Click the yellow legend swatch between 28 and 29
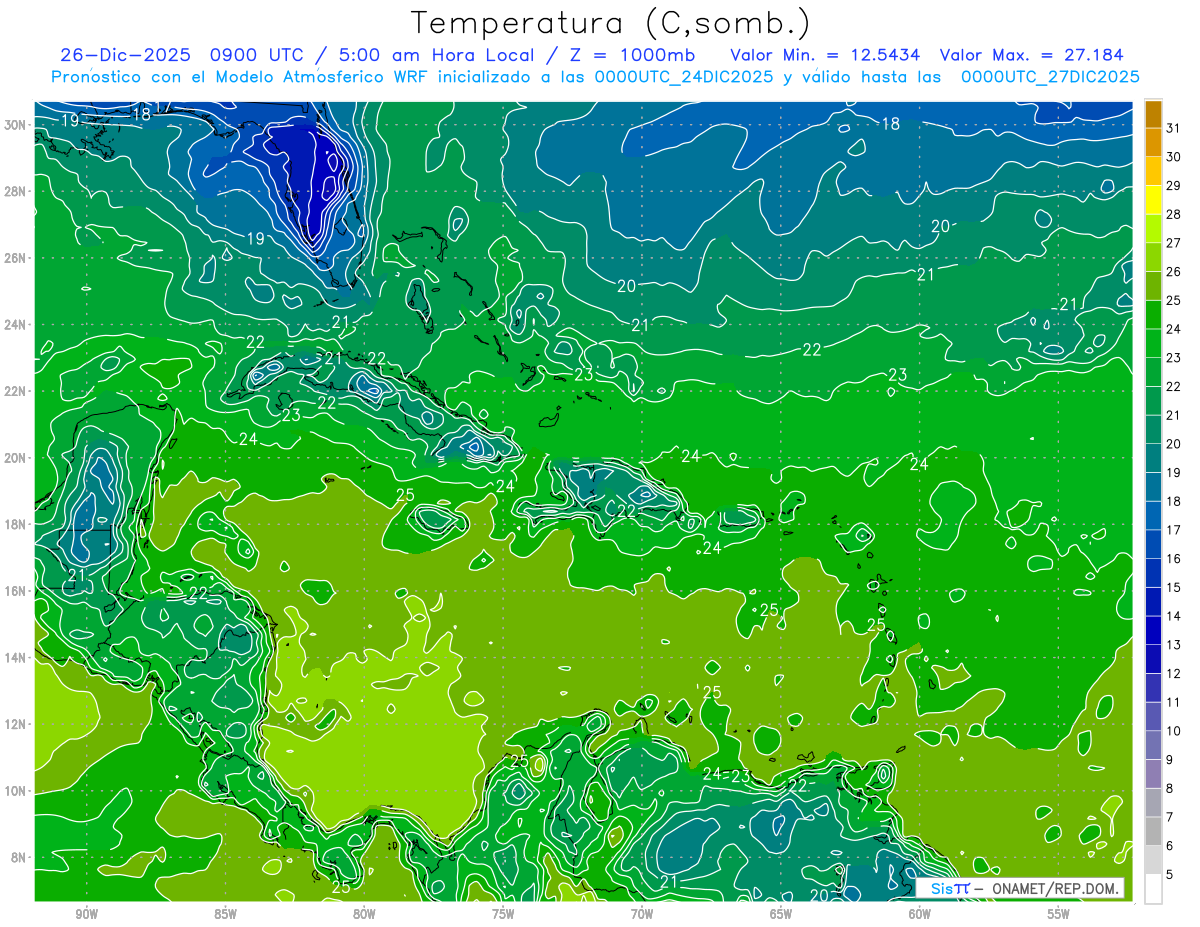Screen dimensions: 1200x927 click(x=1153, y=200)
